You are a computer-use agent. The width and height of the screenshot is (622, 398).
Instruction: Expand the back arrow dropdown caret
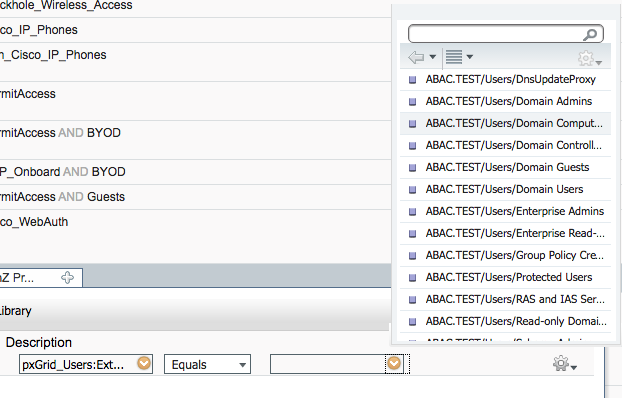point(433,57)
